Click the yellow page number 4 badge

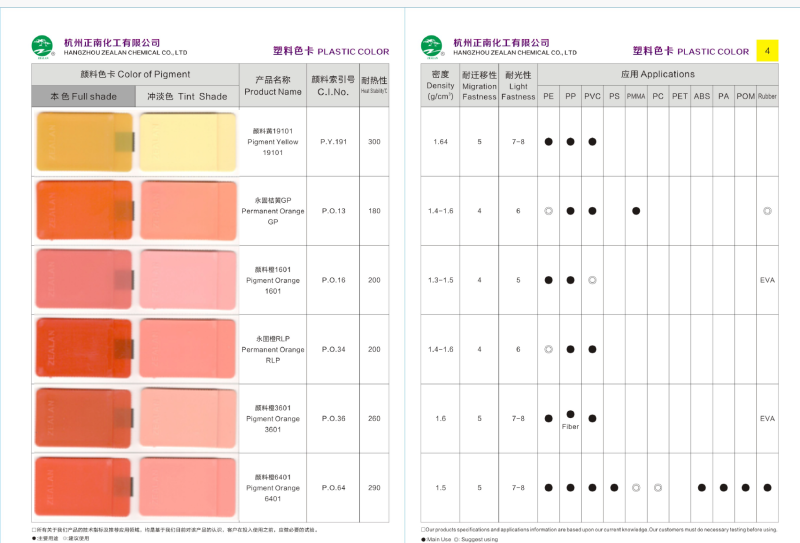click(766, 51)
